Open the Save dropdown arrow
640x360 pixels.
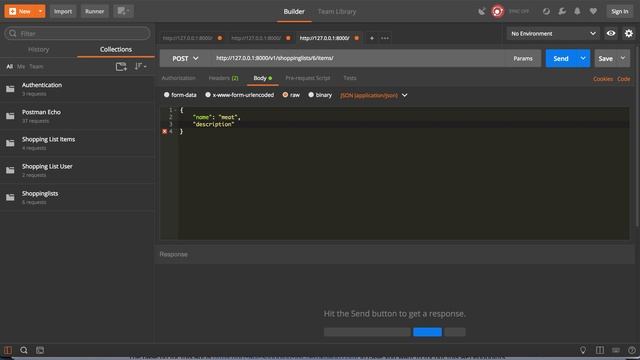click(x=623, y=58)
